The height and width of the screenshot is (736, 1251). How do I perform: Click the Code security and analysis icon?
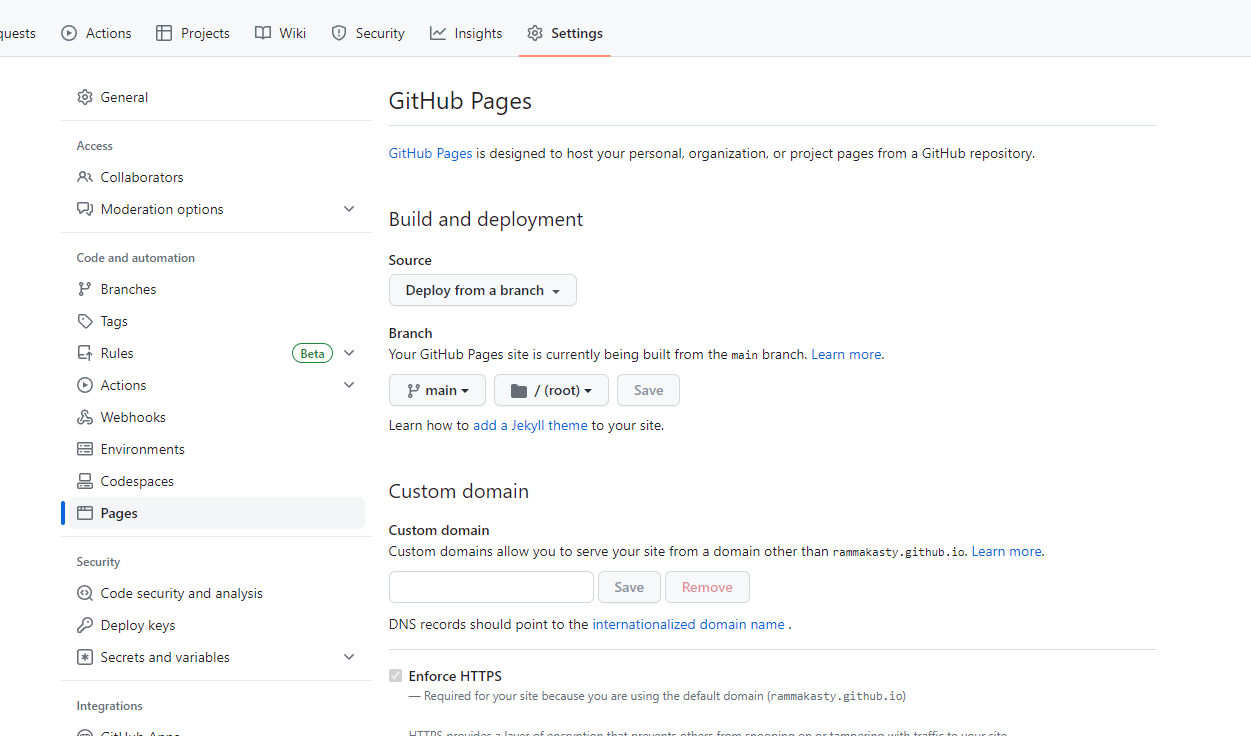[85, 593]
